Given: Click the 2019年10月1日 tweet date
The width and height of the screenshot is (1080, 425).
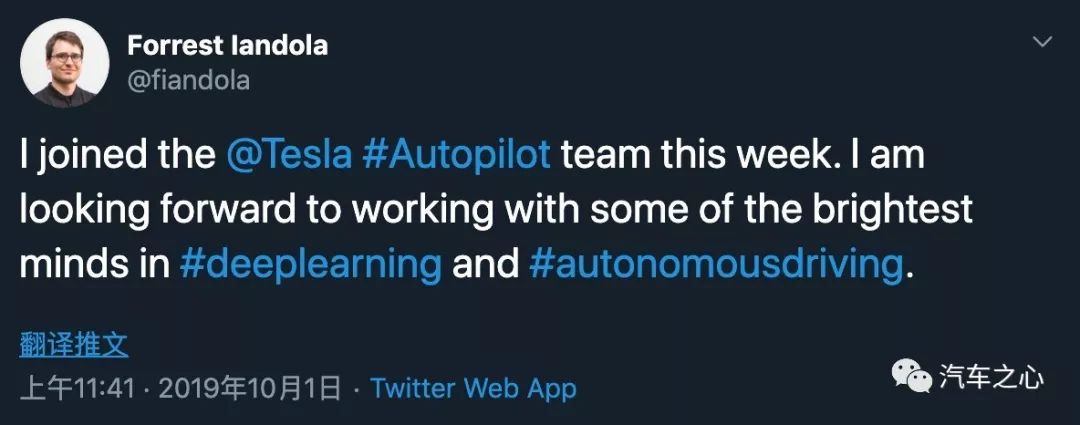Looking at the screenshot, I should [x=249, y=388].
